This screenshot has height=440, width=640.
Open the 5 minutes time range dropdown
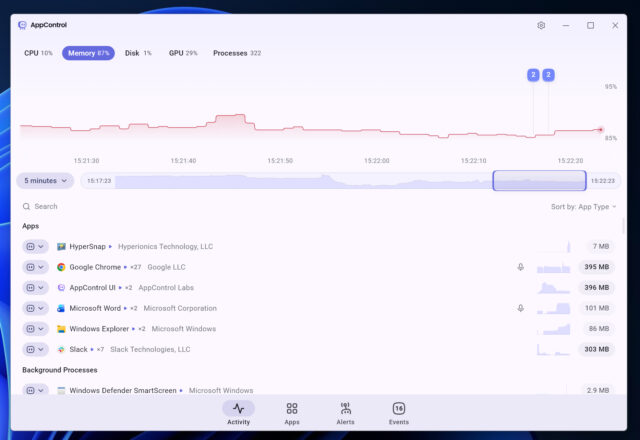click(45, 181)
